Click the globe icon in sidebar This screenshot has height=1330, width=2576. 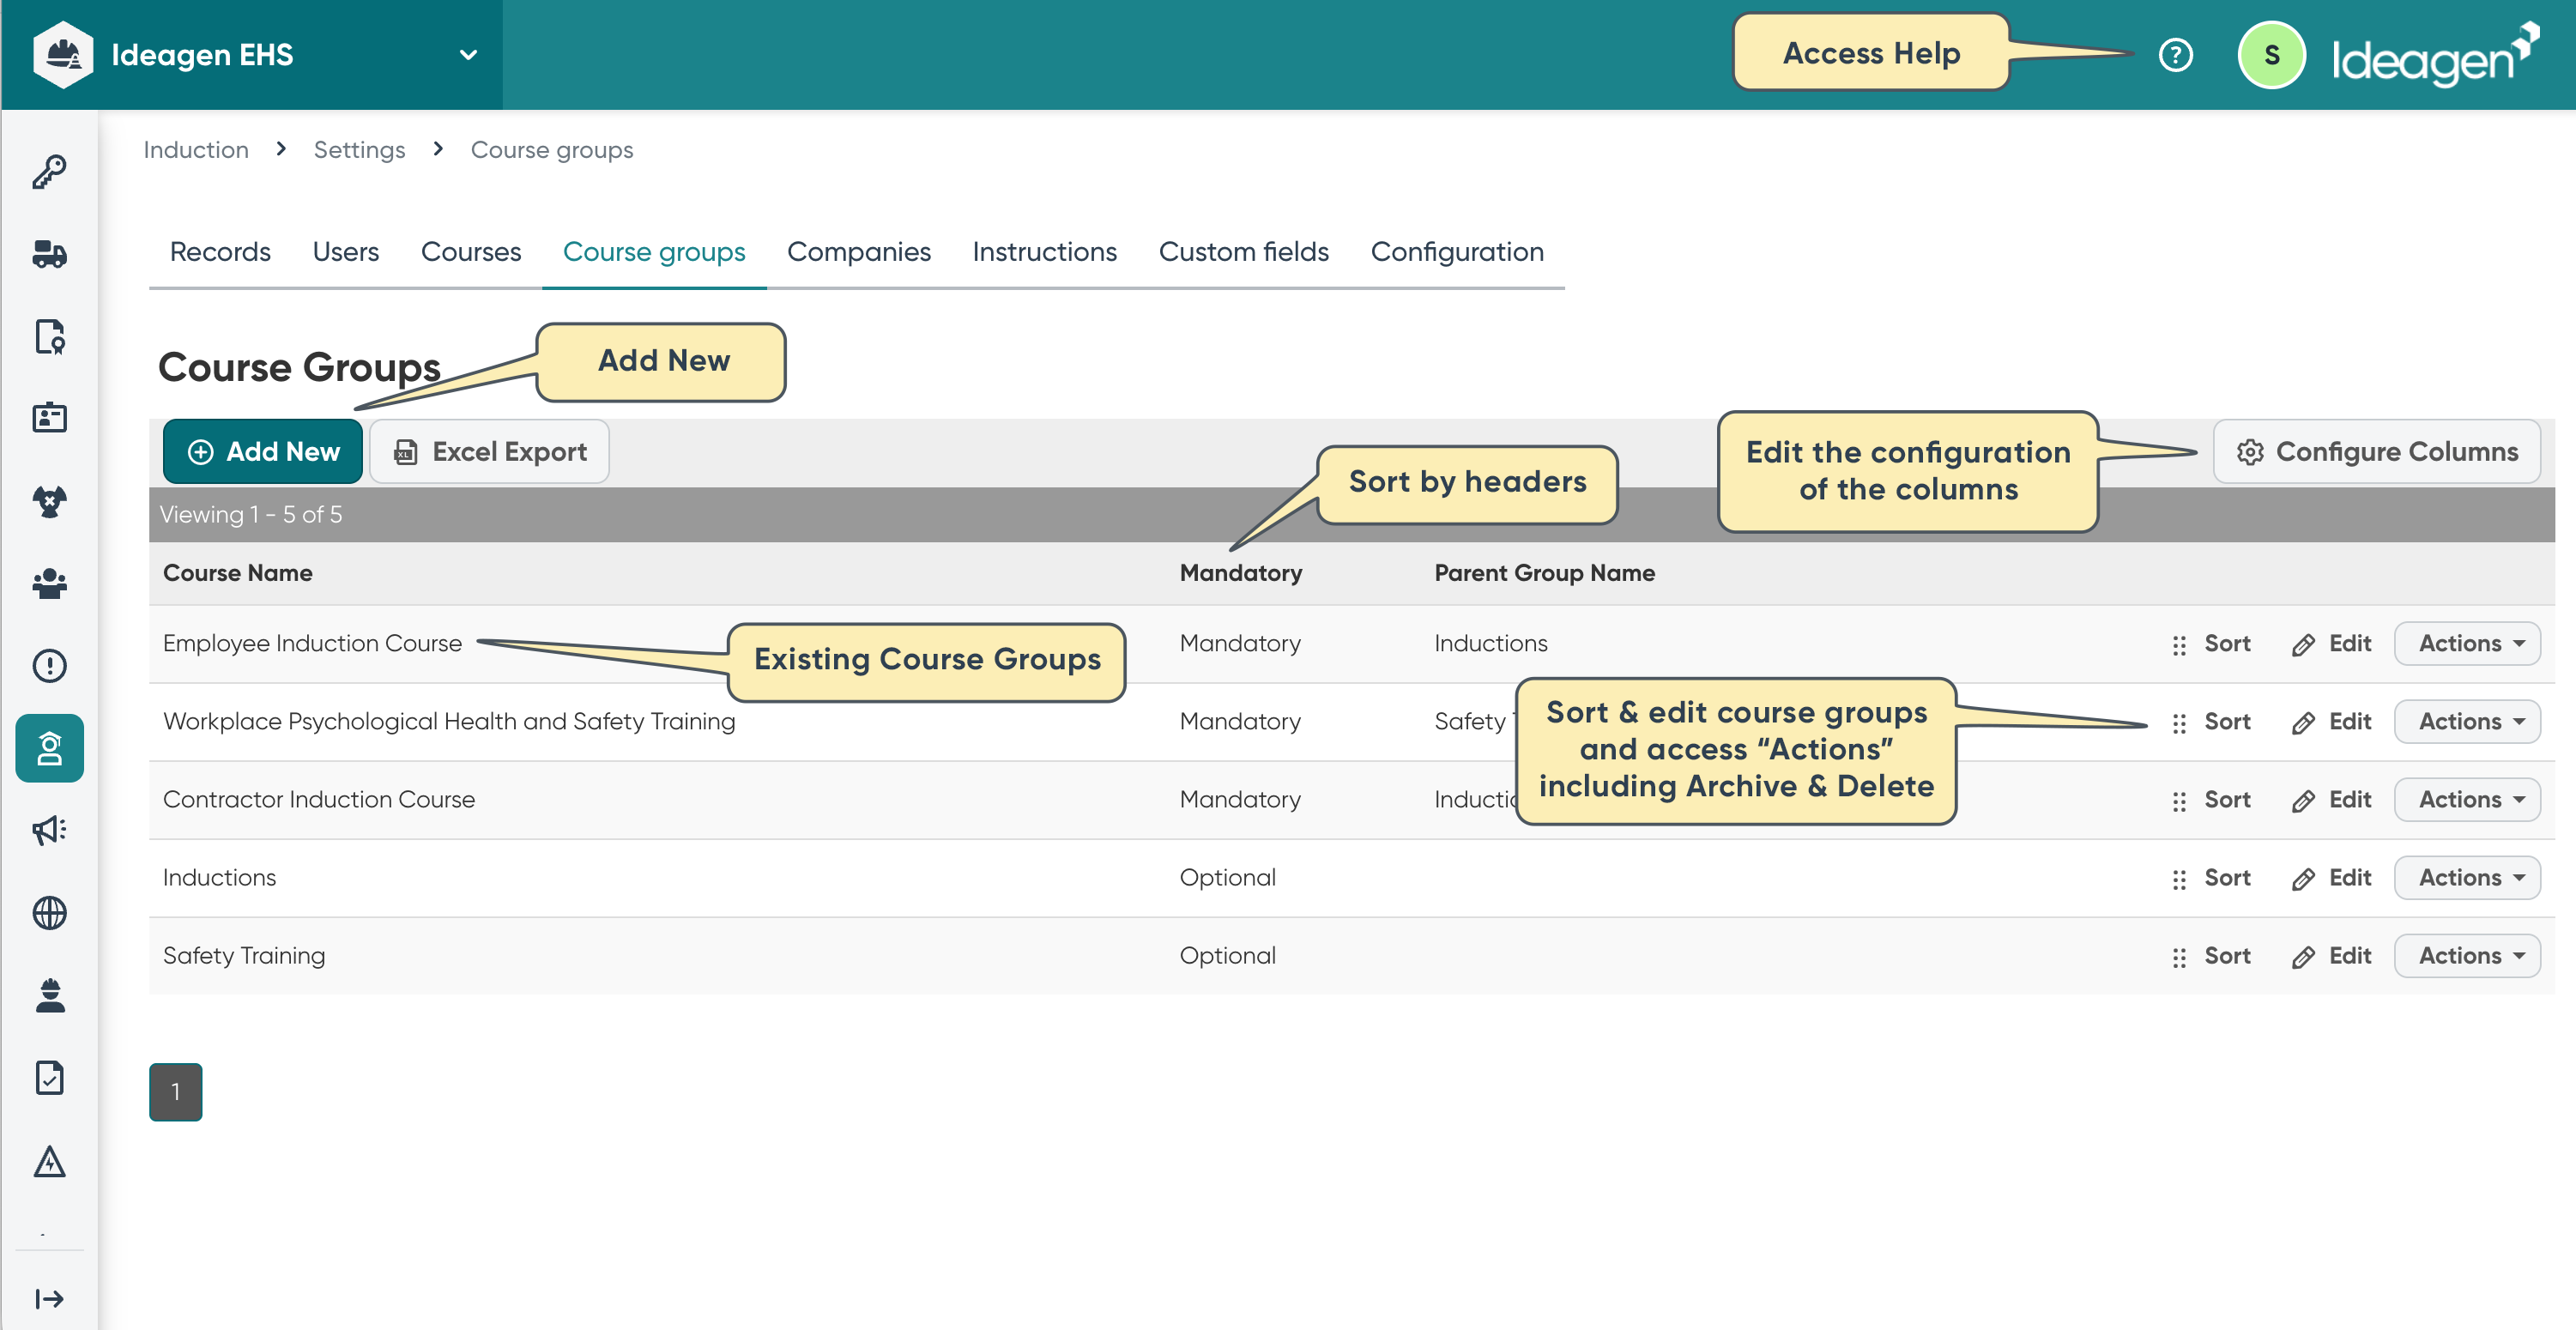click(x=49, y=912)
